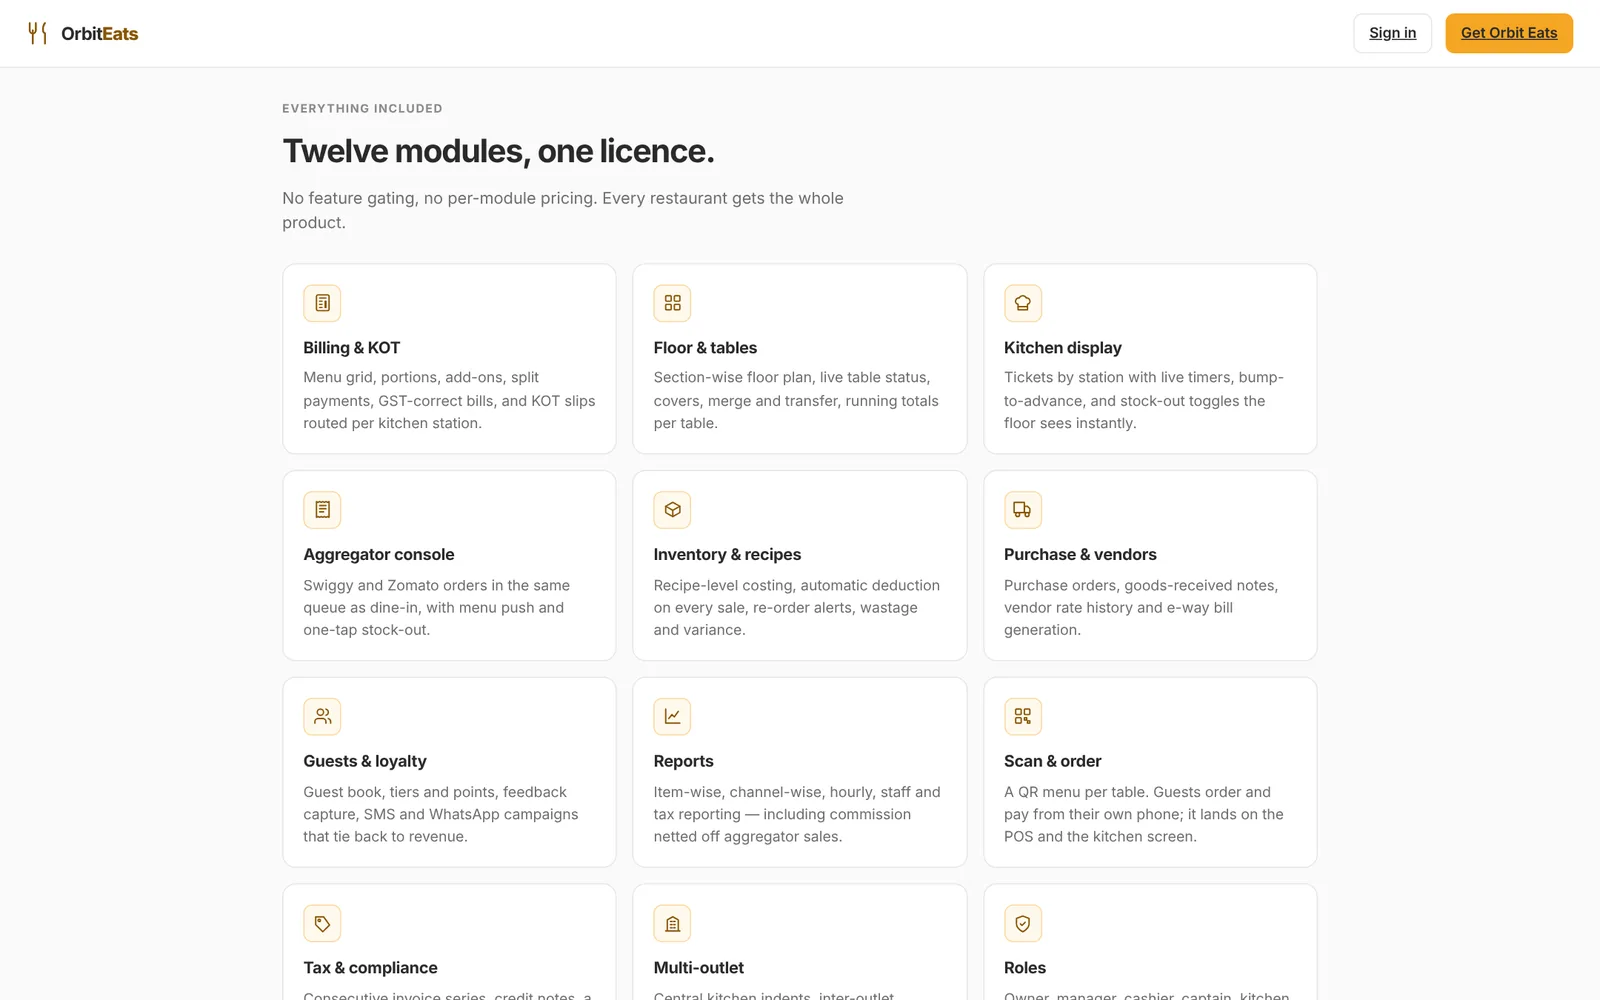The width and height of the screenshot is (1600, 1000).
Task: Click the Roles shield check icon
Action: [x=1023, y=923]
